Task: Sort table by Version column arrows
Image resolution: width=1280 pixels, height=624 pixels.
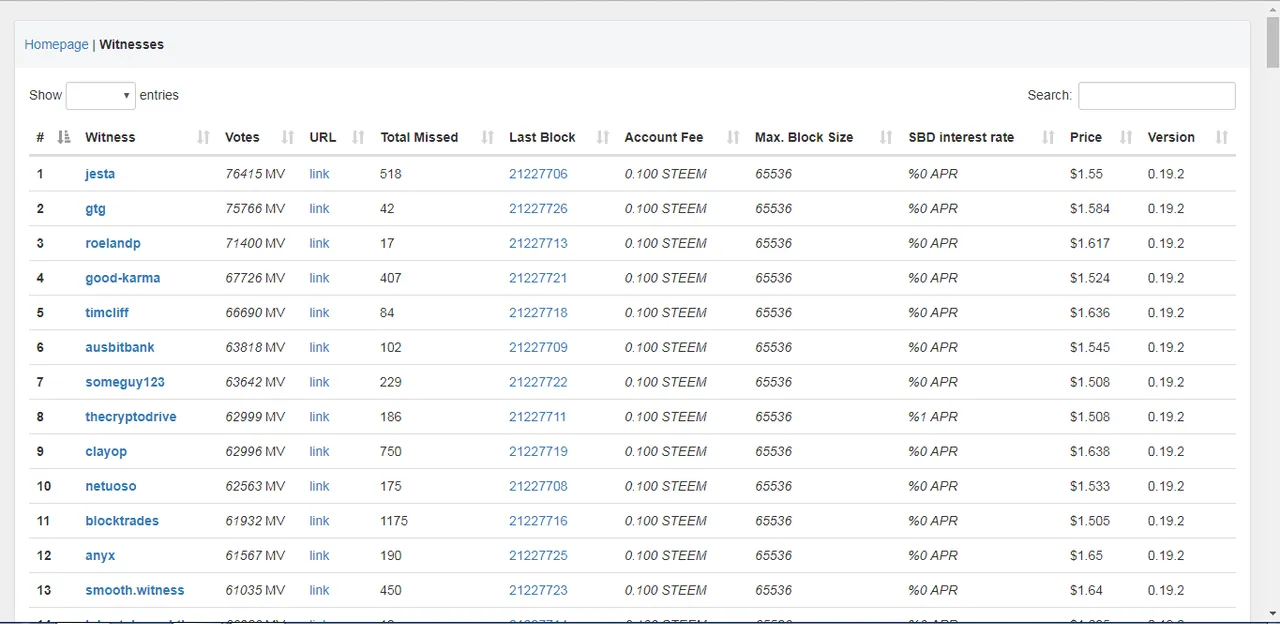Action: (1222, 137)
